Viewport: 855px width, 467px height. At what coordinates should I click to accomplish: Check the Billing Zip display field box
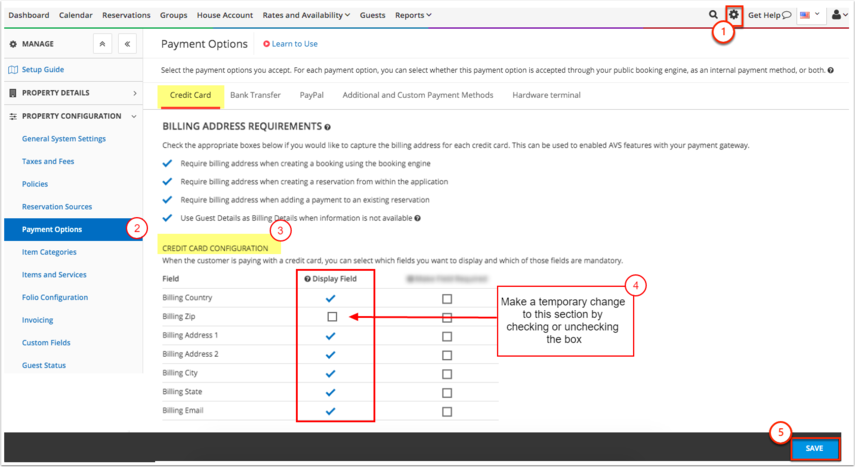[x=332, y=317]
